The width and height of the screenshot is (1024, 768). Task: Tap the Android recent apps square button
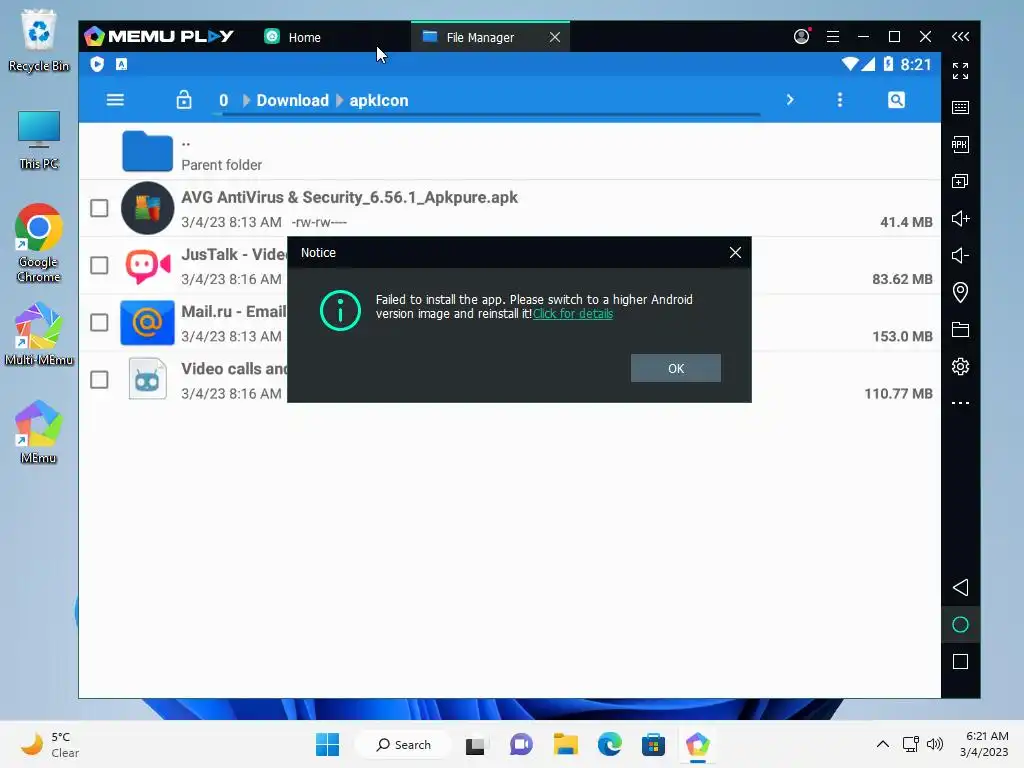point(960,662)
